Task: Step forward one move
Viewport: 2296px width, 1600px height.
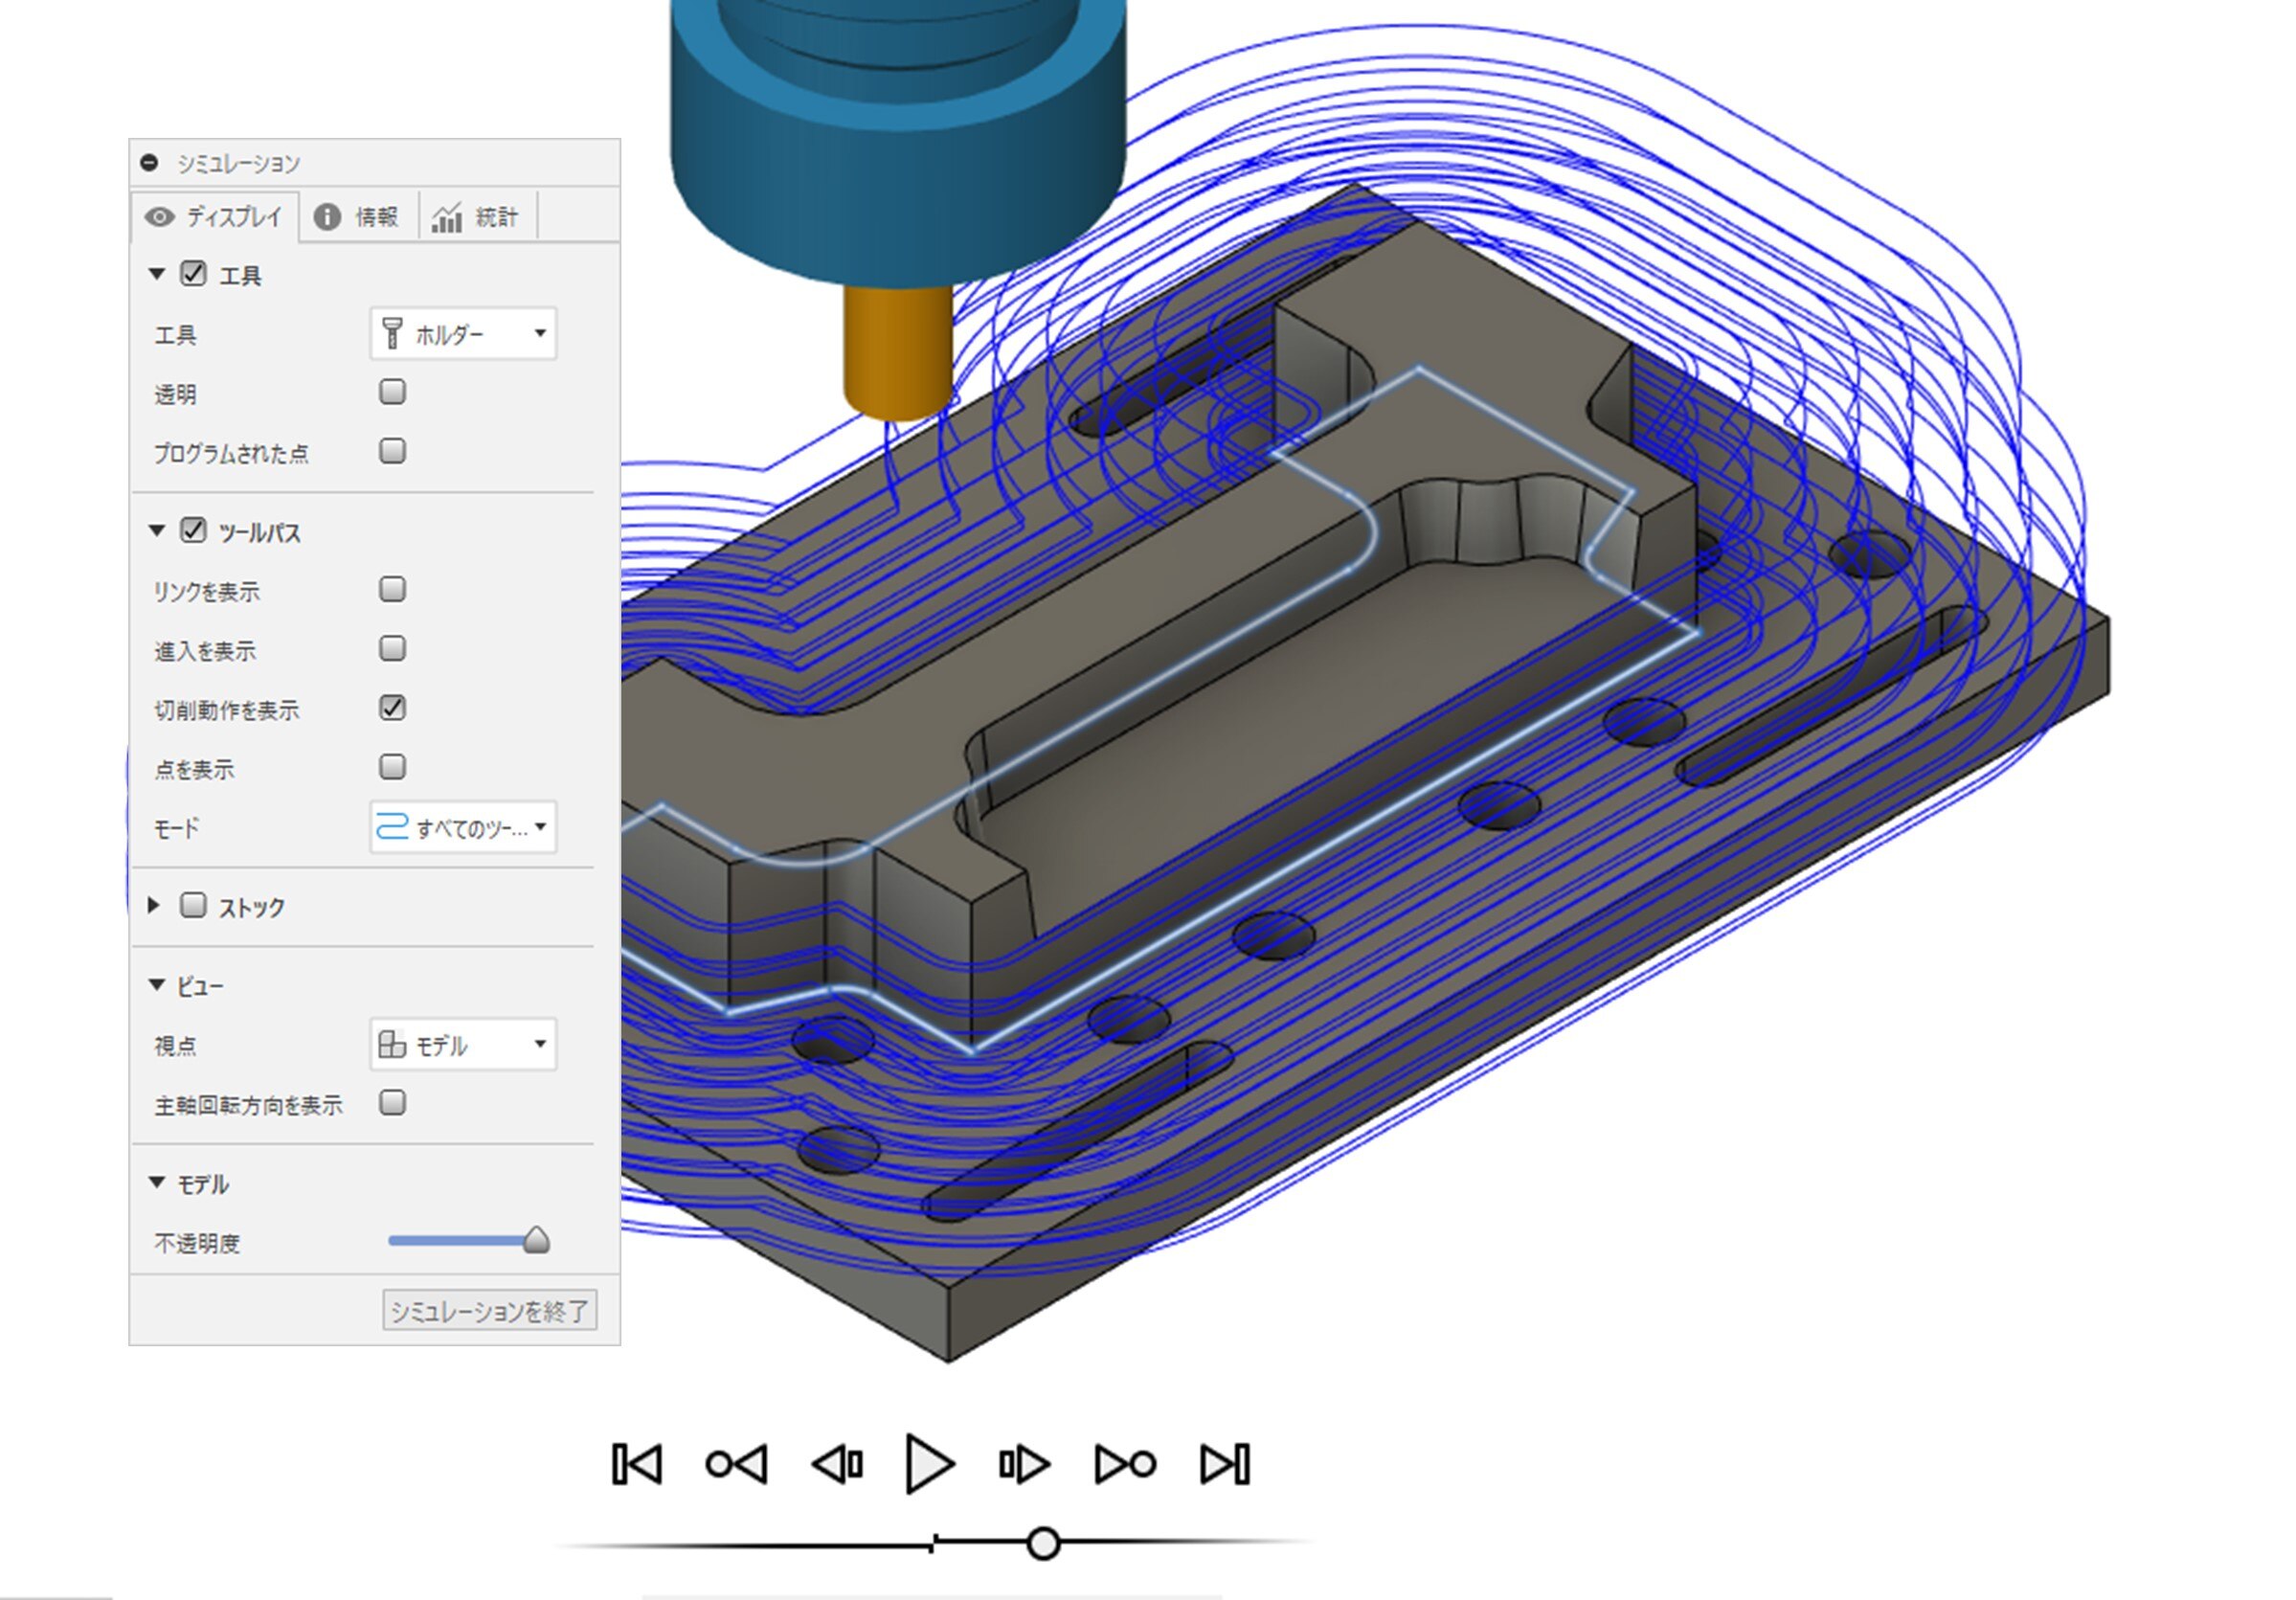Action: (x=1024, y=1464)
